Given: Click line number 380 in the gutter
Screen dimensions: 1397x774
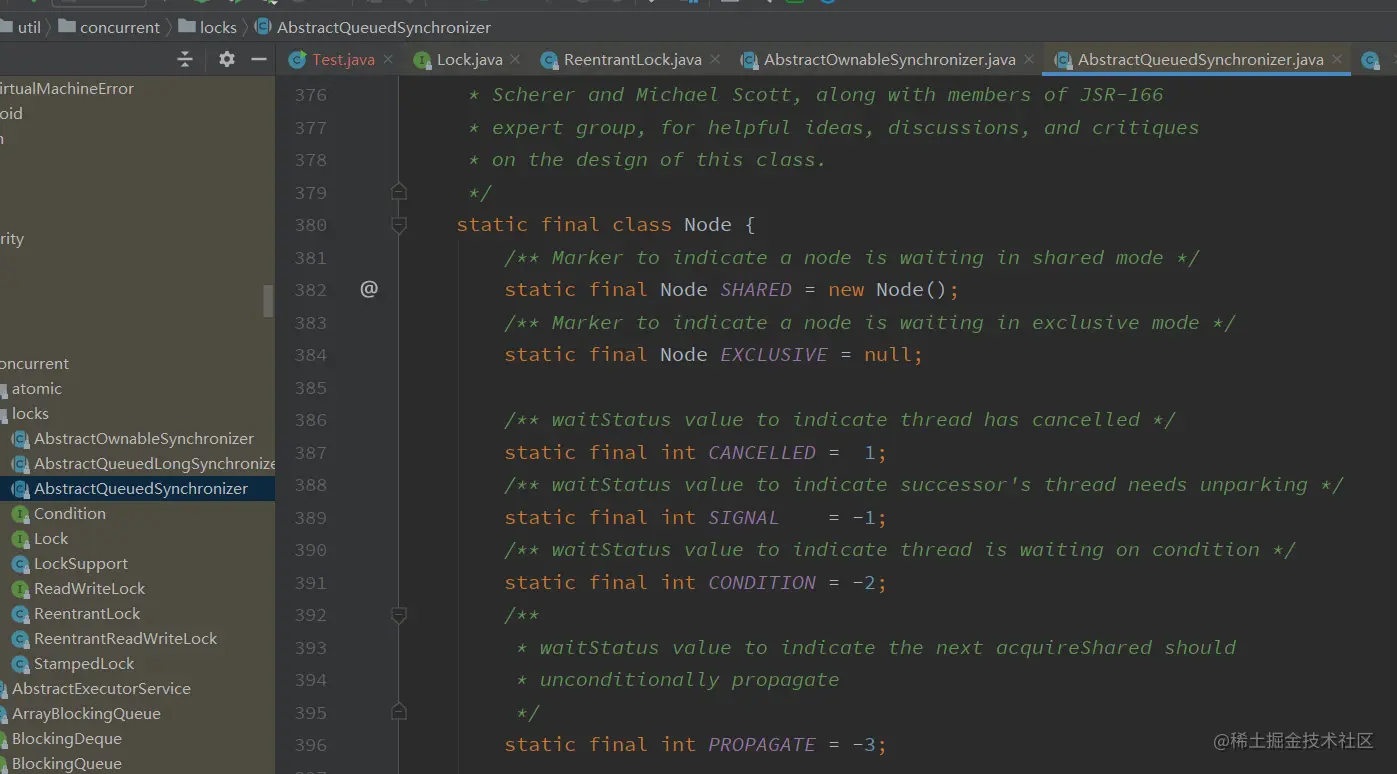Looking at the screenshot, I should (x=310, y=225).
